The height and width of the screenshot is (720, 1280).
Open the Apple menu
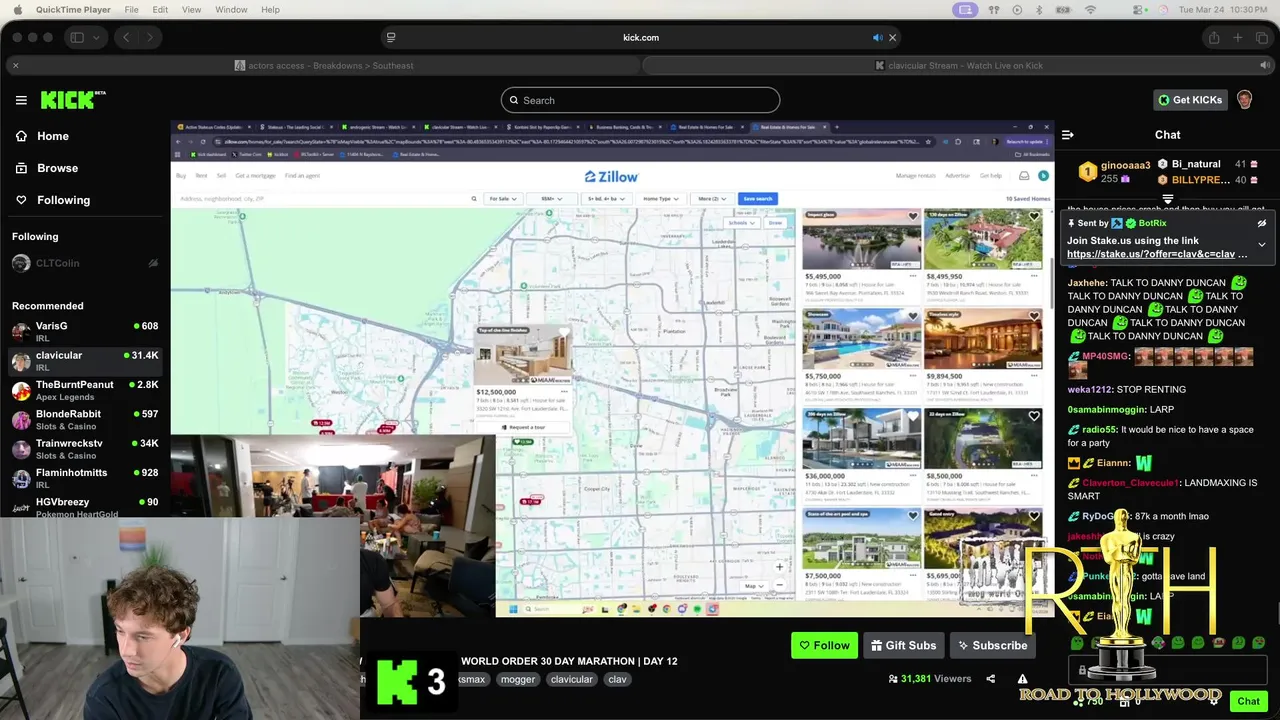17,10
